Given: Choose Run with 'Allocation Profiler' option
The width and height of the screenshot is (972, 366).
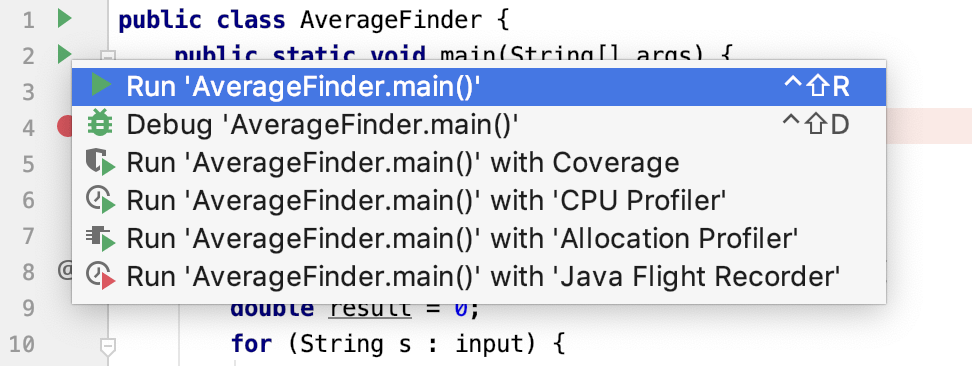Looking at the screenshot, I should [479, 239].
